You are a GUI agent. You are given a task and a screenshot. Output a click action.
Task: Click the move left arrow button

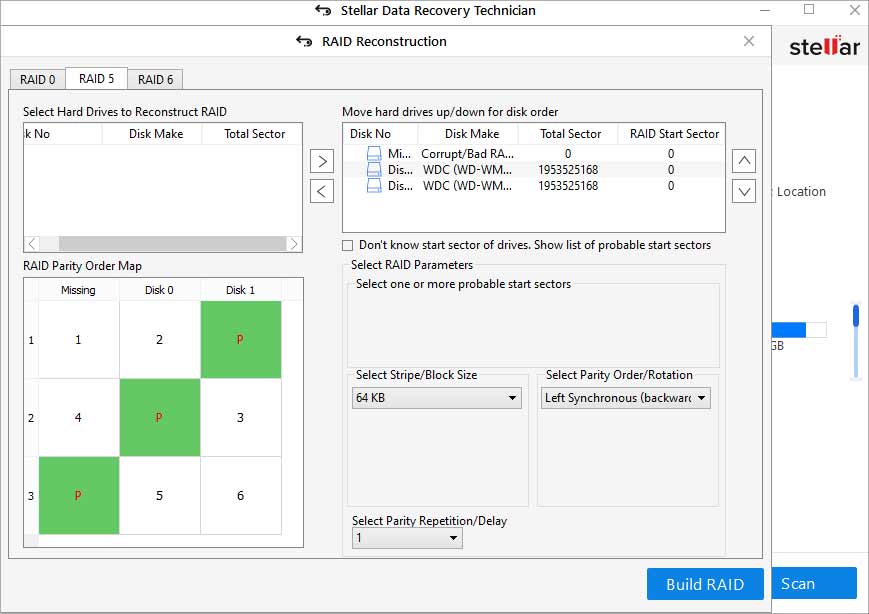(x=321, y=191)
